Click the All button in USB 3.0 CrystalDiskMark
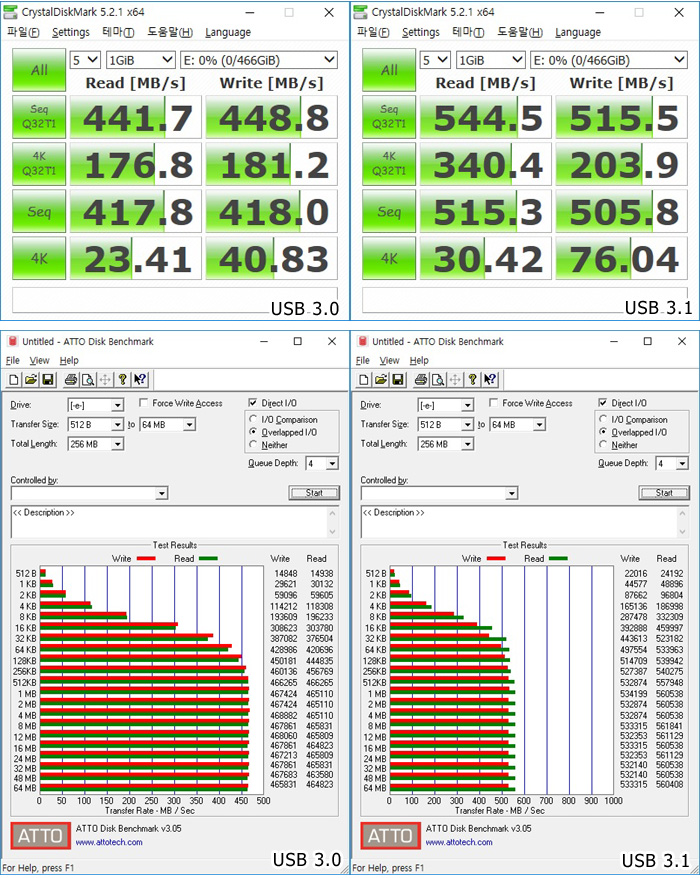The image size is (700, 878). (39, 70)
